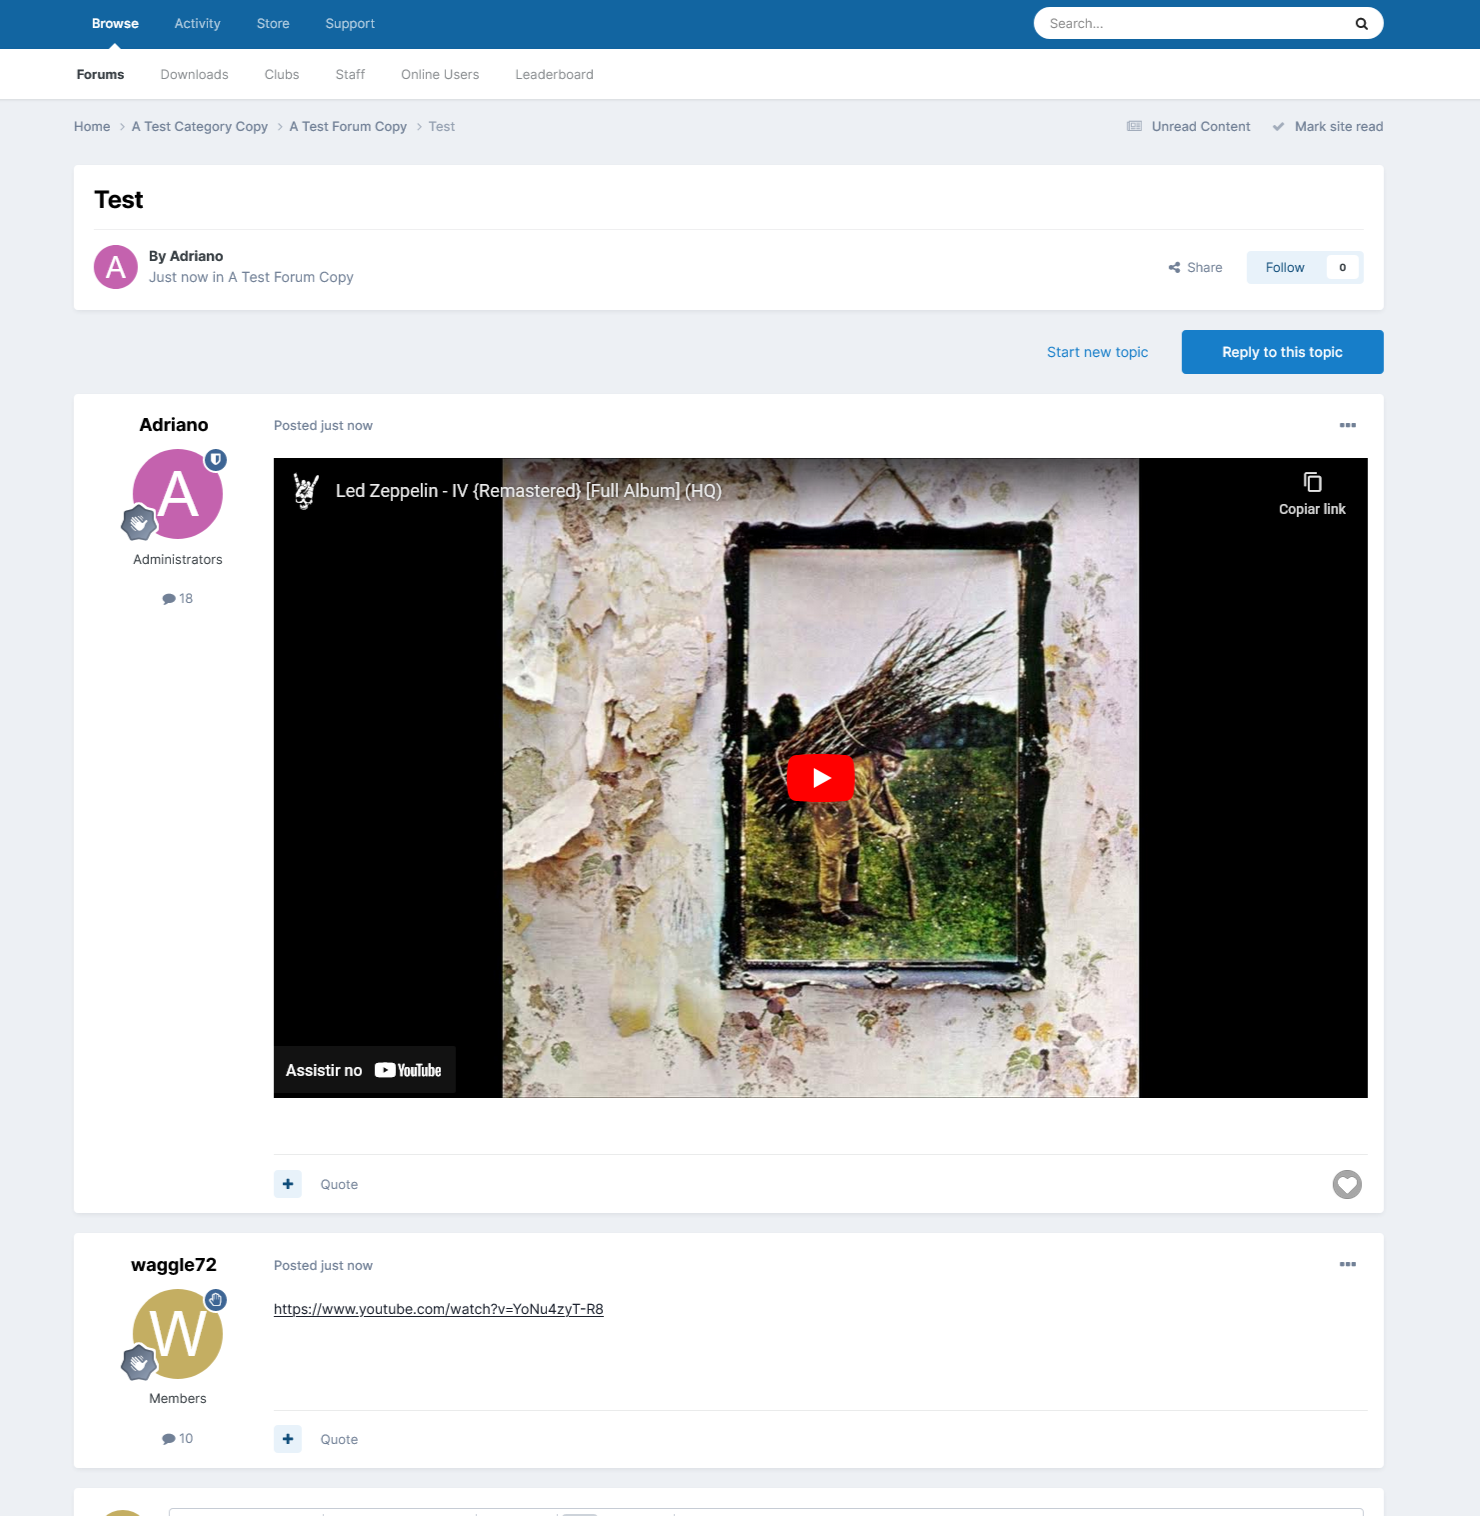
Task: Select the Downloads submenu item
Action: tap(194, 75)
